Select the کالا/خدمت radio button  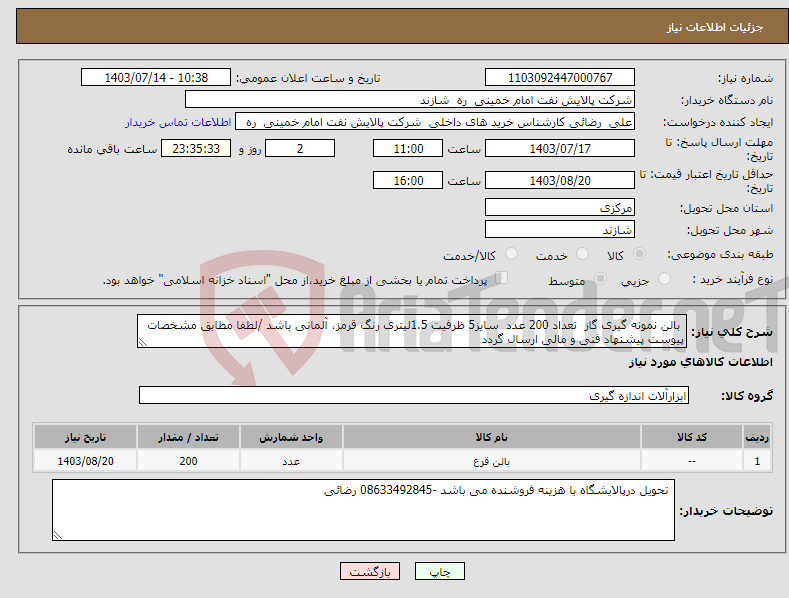[x=511, y=254]
